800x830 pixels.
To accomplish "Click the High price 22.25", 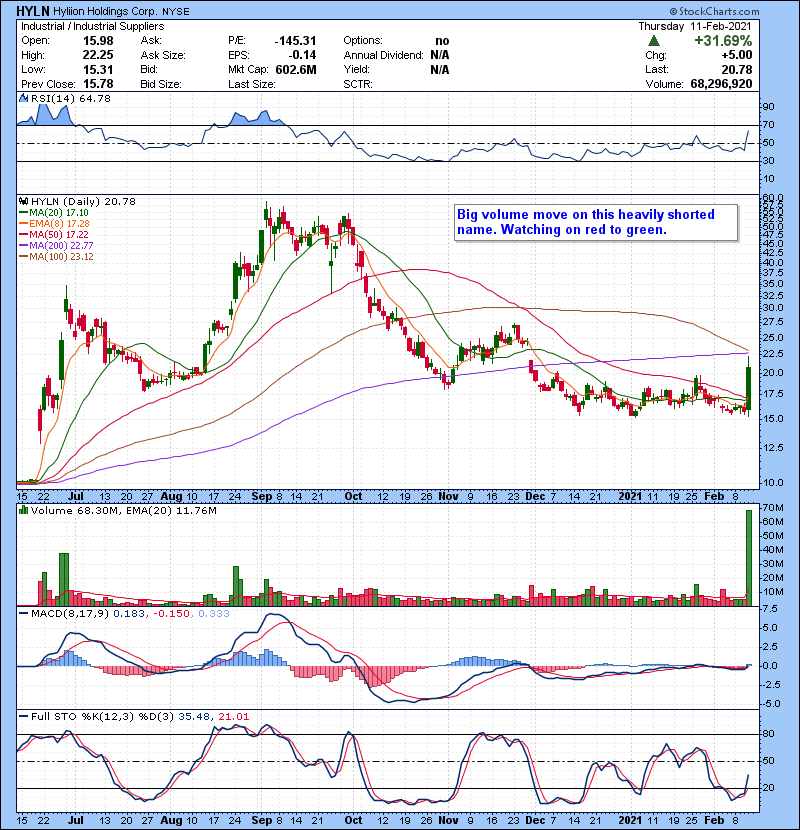I will point(98,55).
